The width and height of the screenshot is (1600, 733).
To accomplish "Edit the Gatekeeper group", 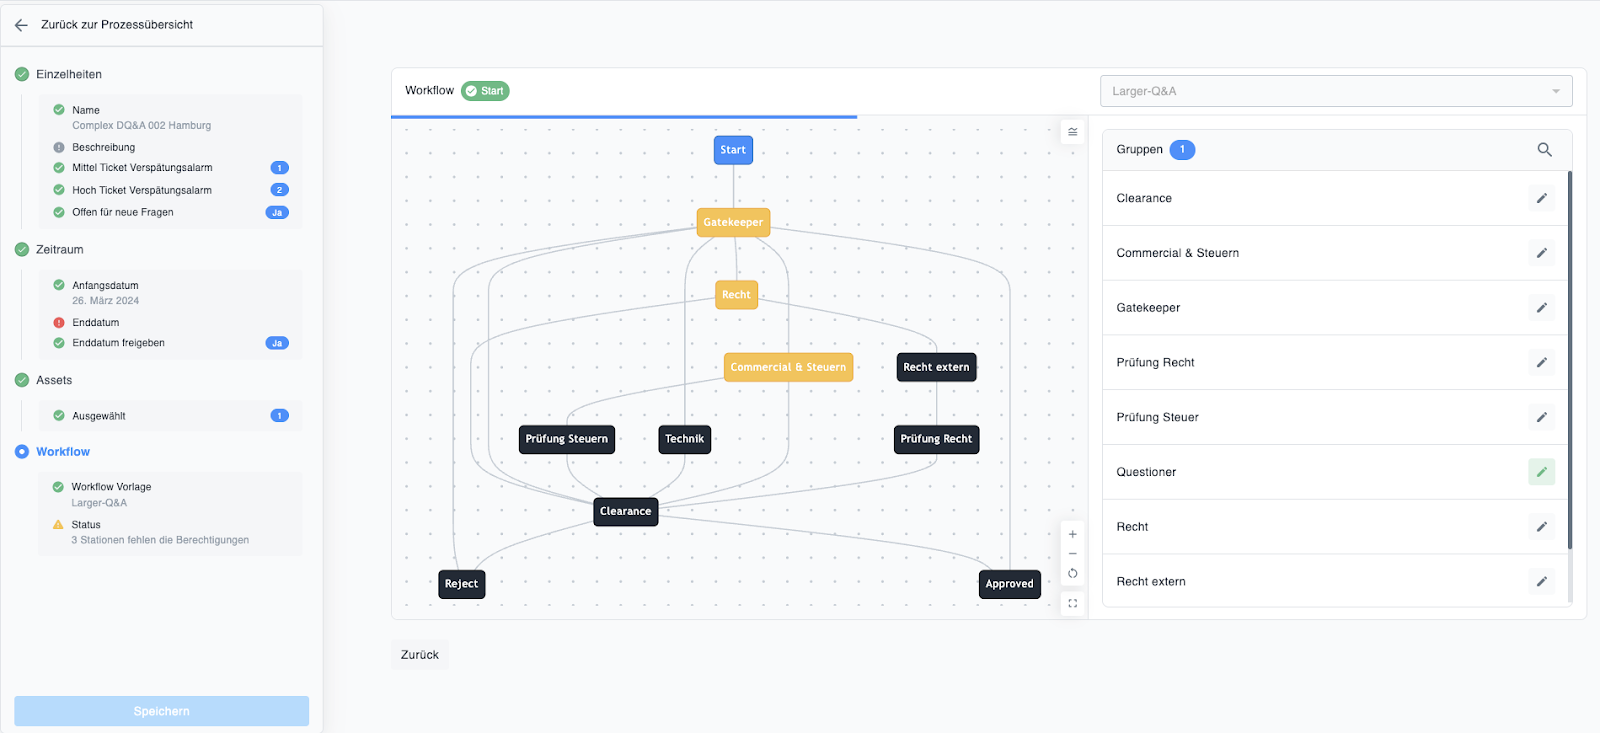I will (1541, 308).
